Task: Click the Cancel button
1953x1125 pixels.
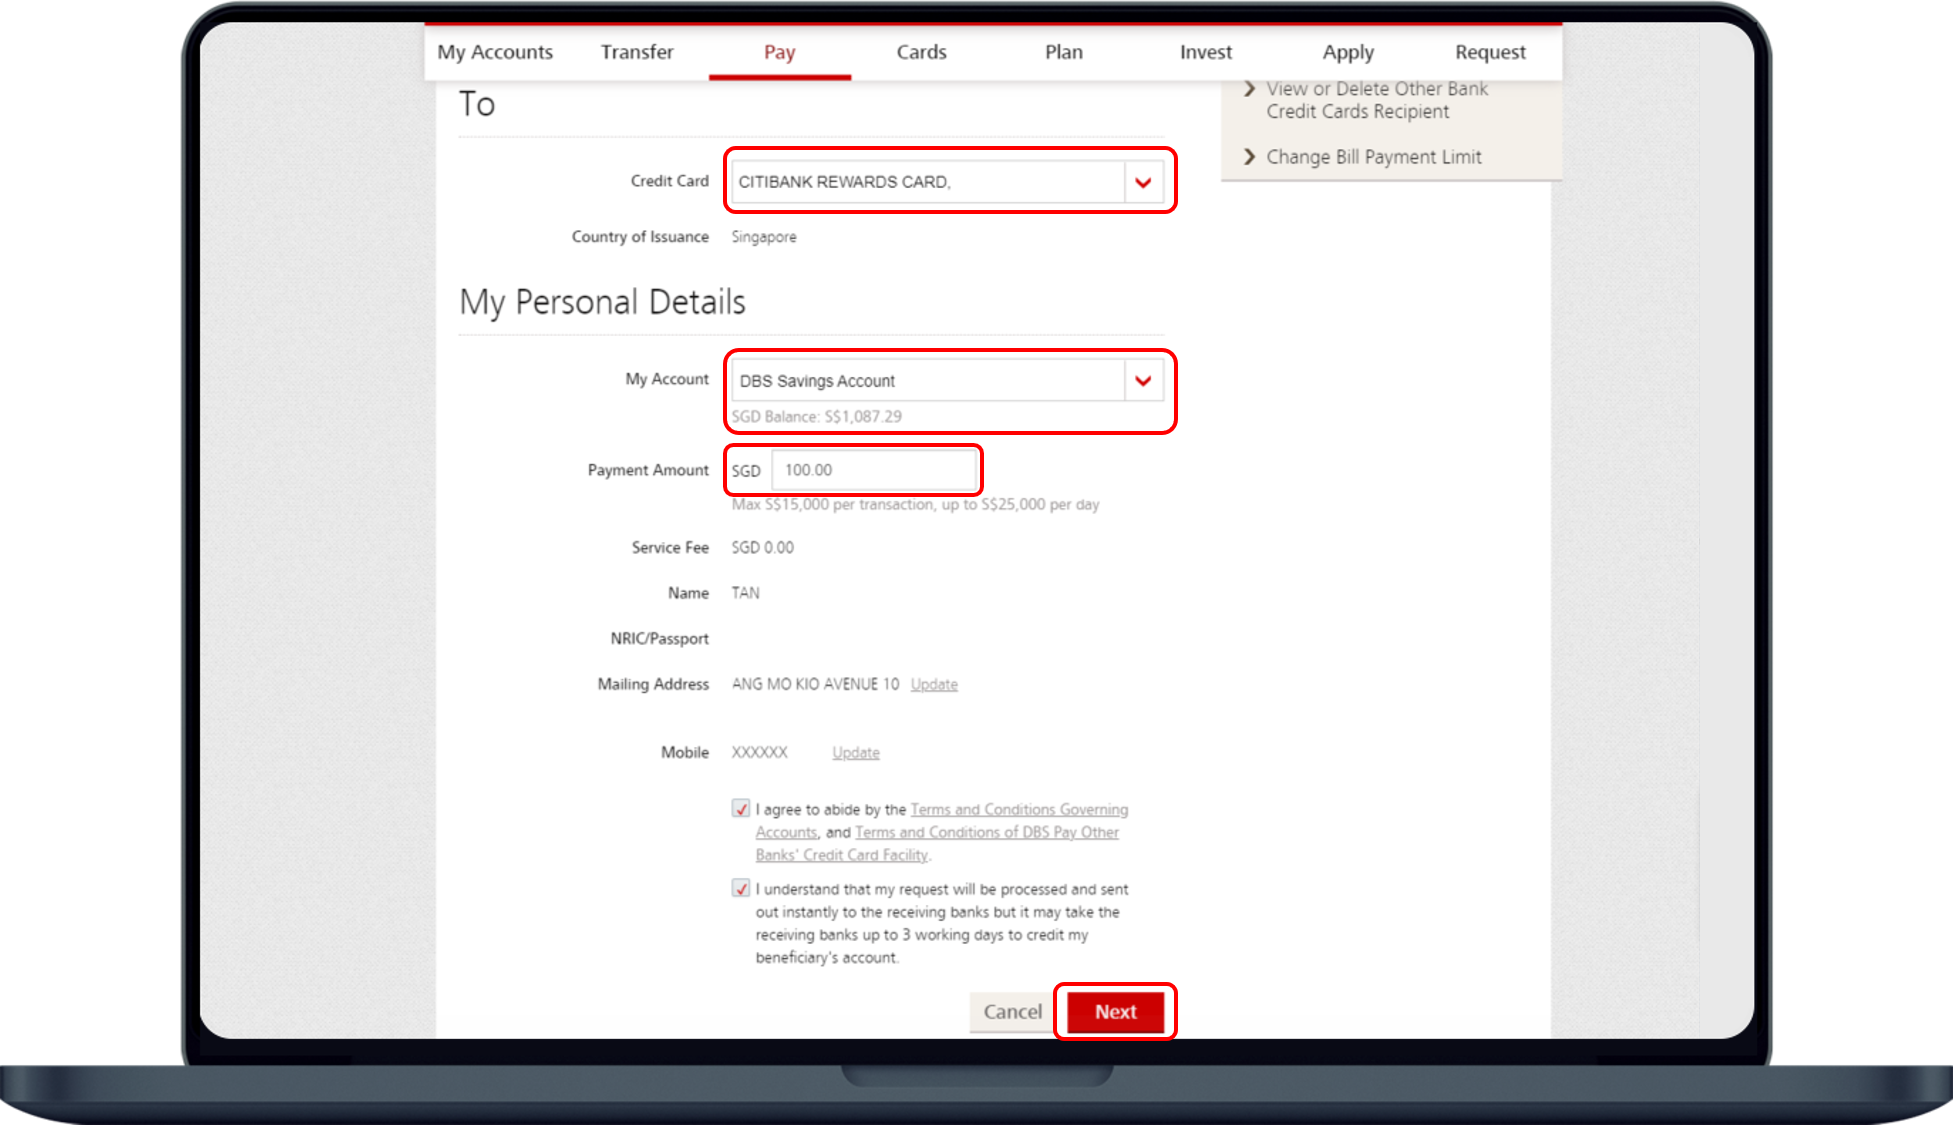Action: click(1012, 1012)
